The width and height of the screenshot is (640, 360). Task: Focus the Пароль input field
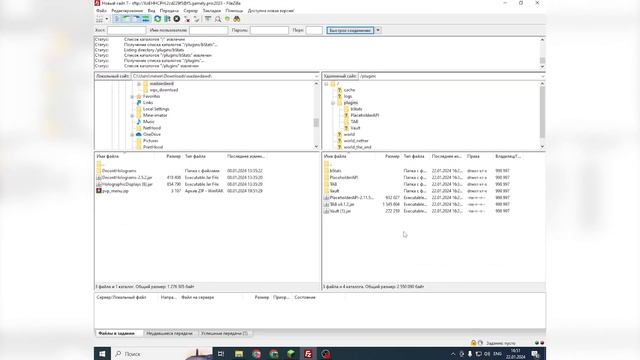tap(269, 30)
